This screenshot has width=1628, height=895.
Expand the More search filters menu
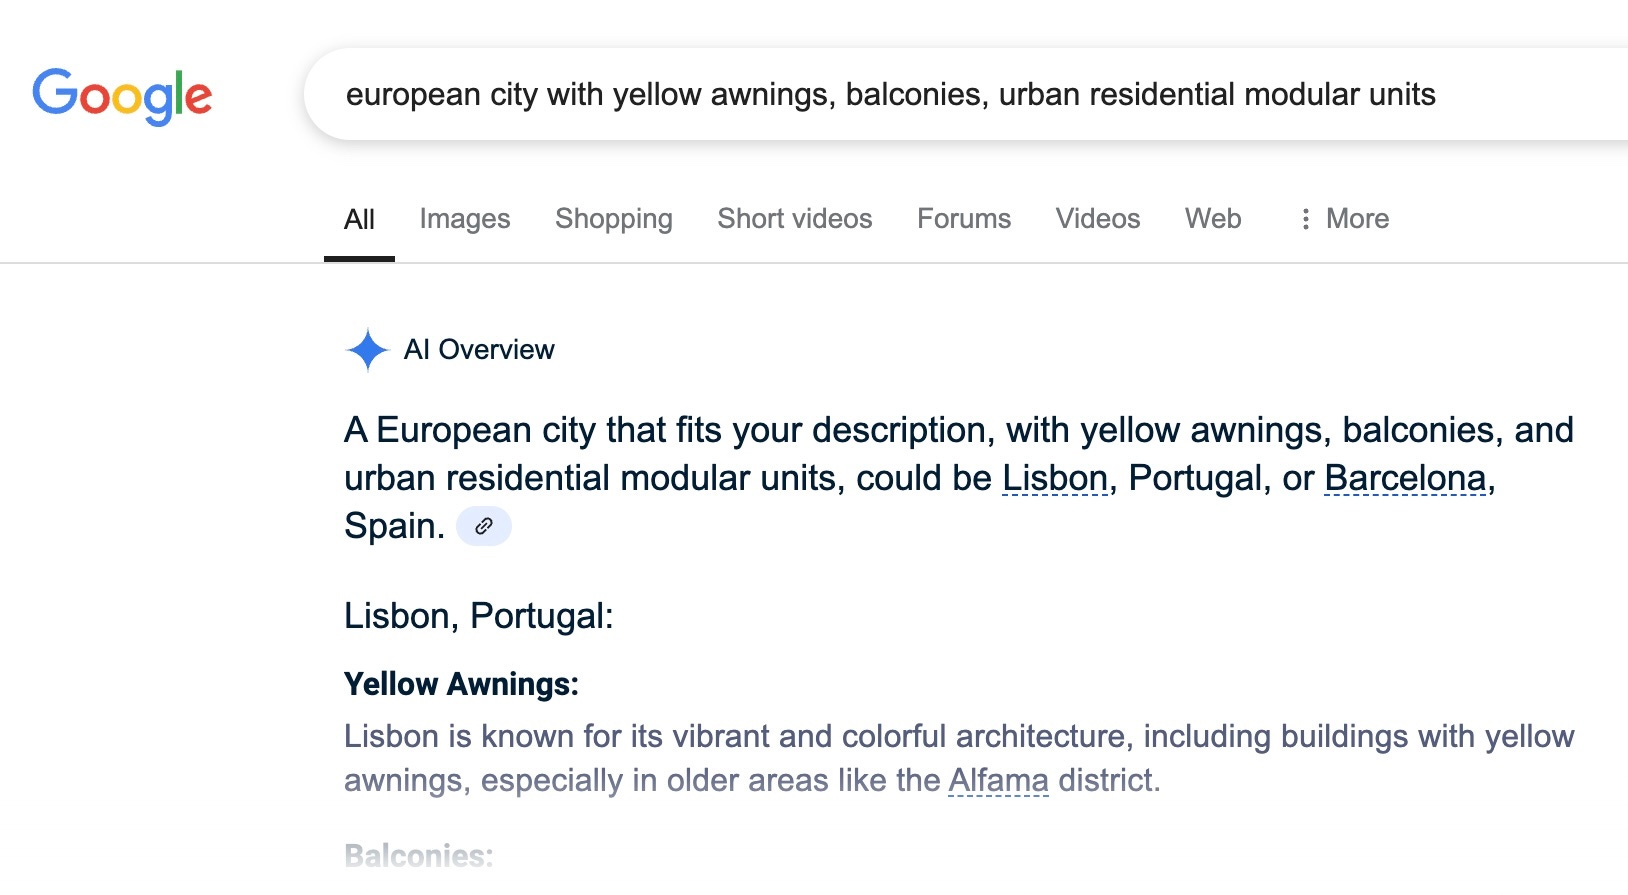[1343, 219]
